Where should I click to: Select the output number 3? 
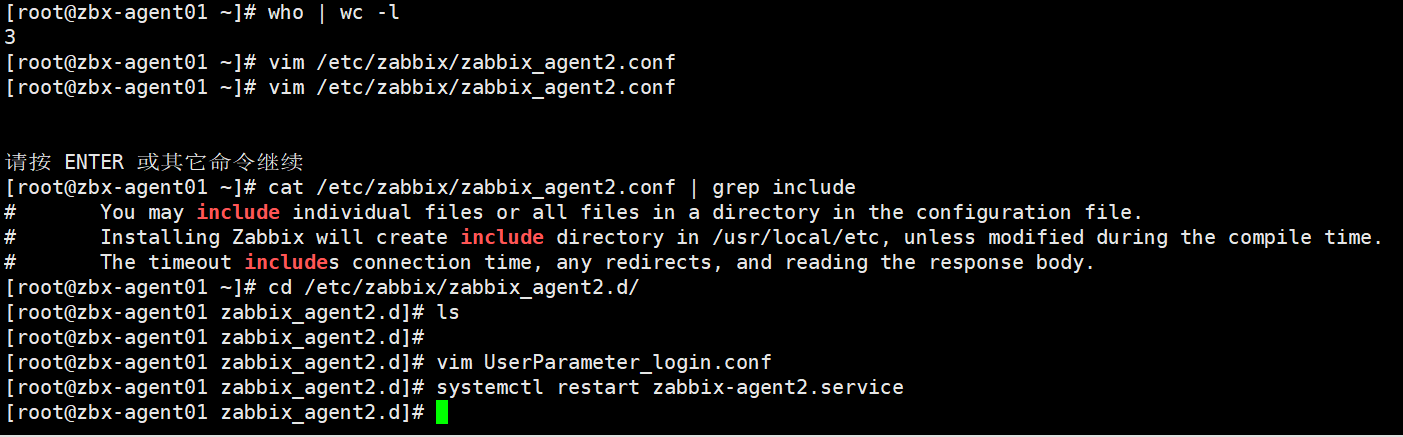[10, 37]
